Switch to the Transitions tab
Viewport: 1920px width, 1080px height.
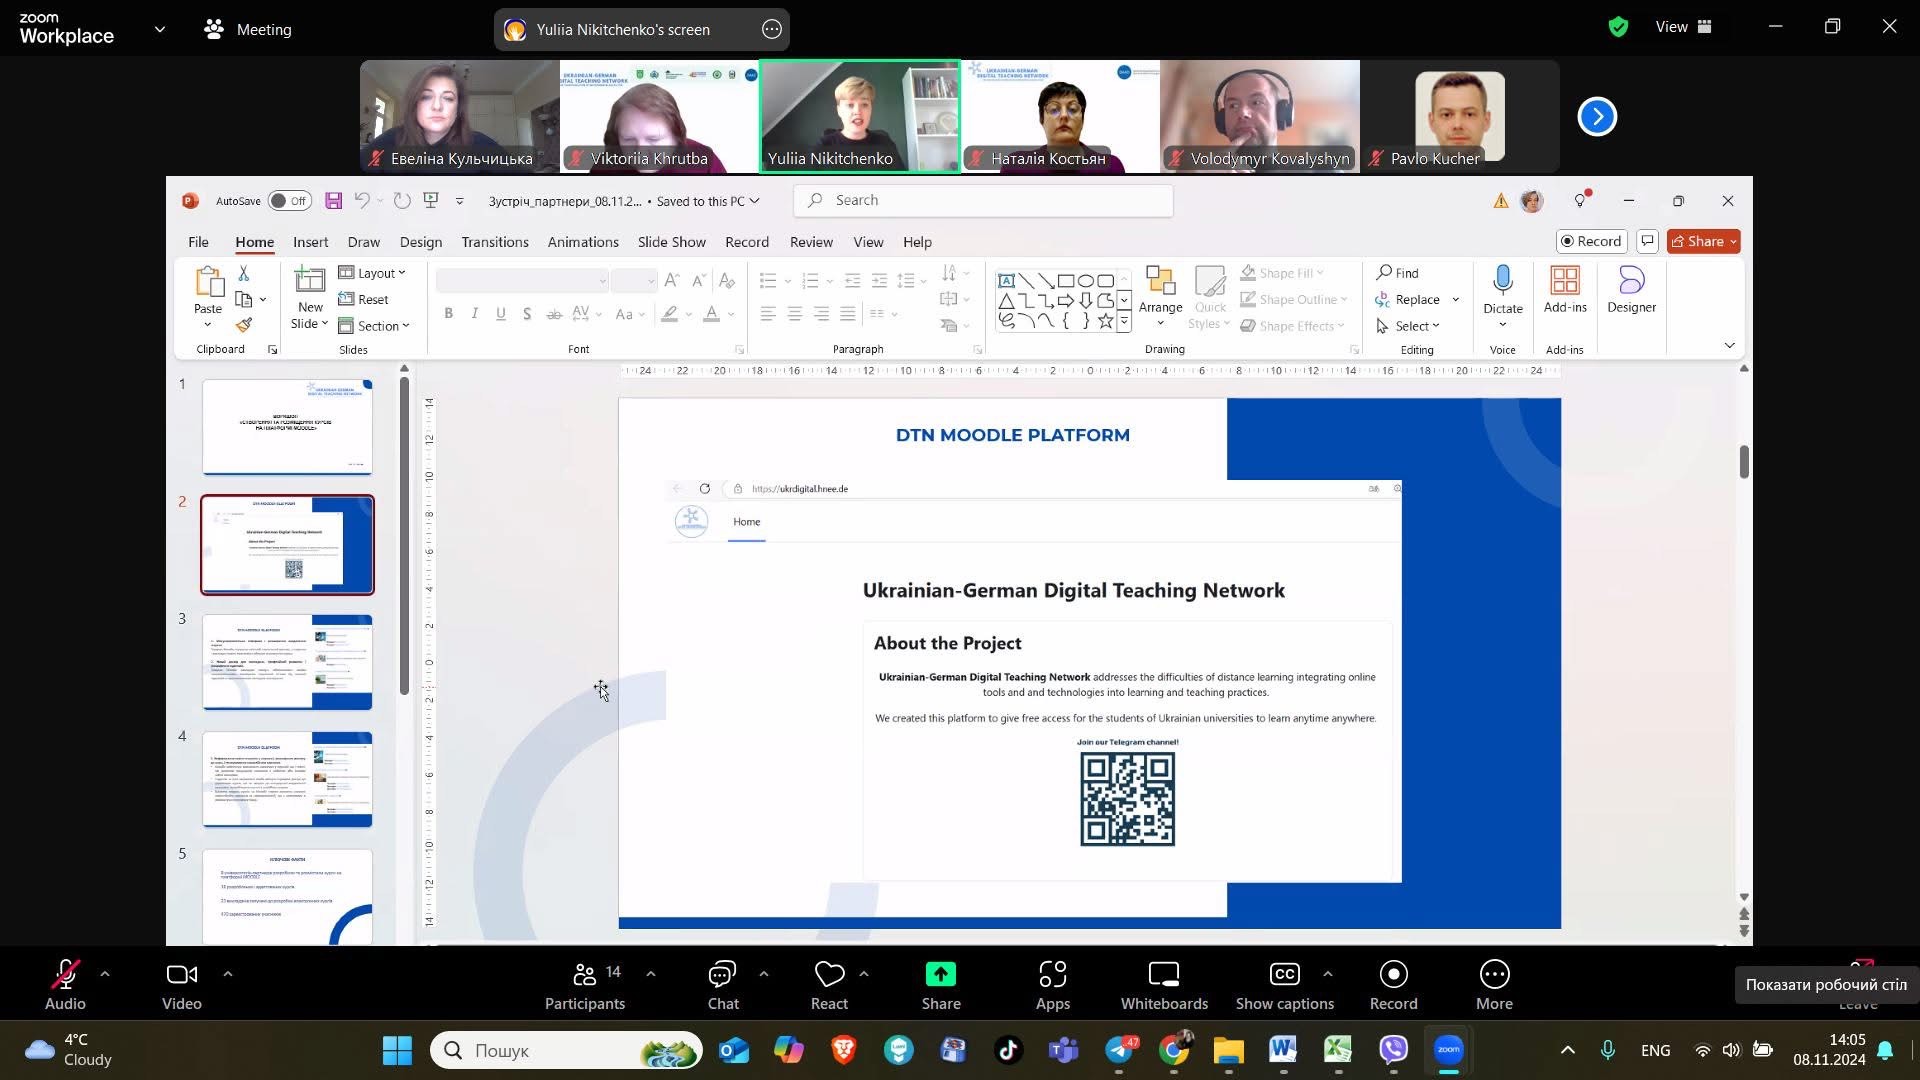[x=495, y=242]
